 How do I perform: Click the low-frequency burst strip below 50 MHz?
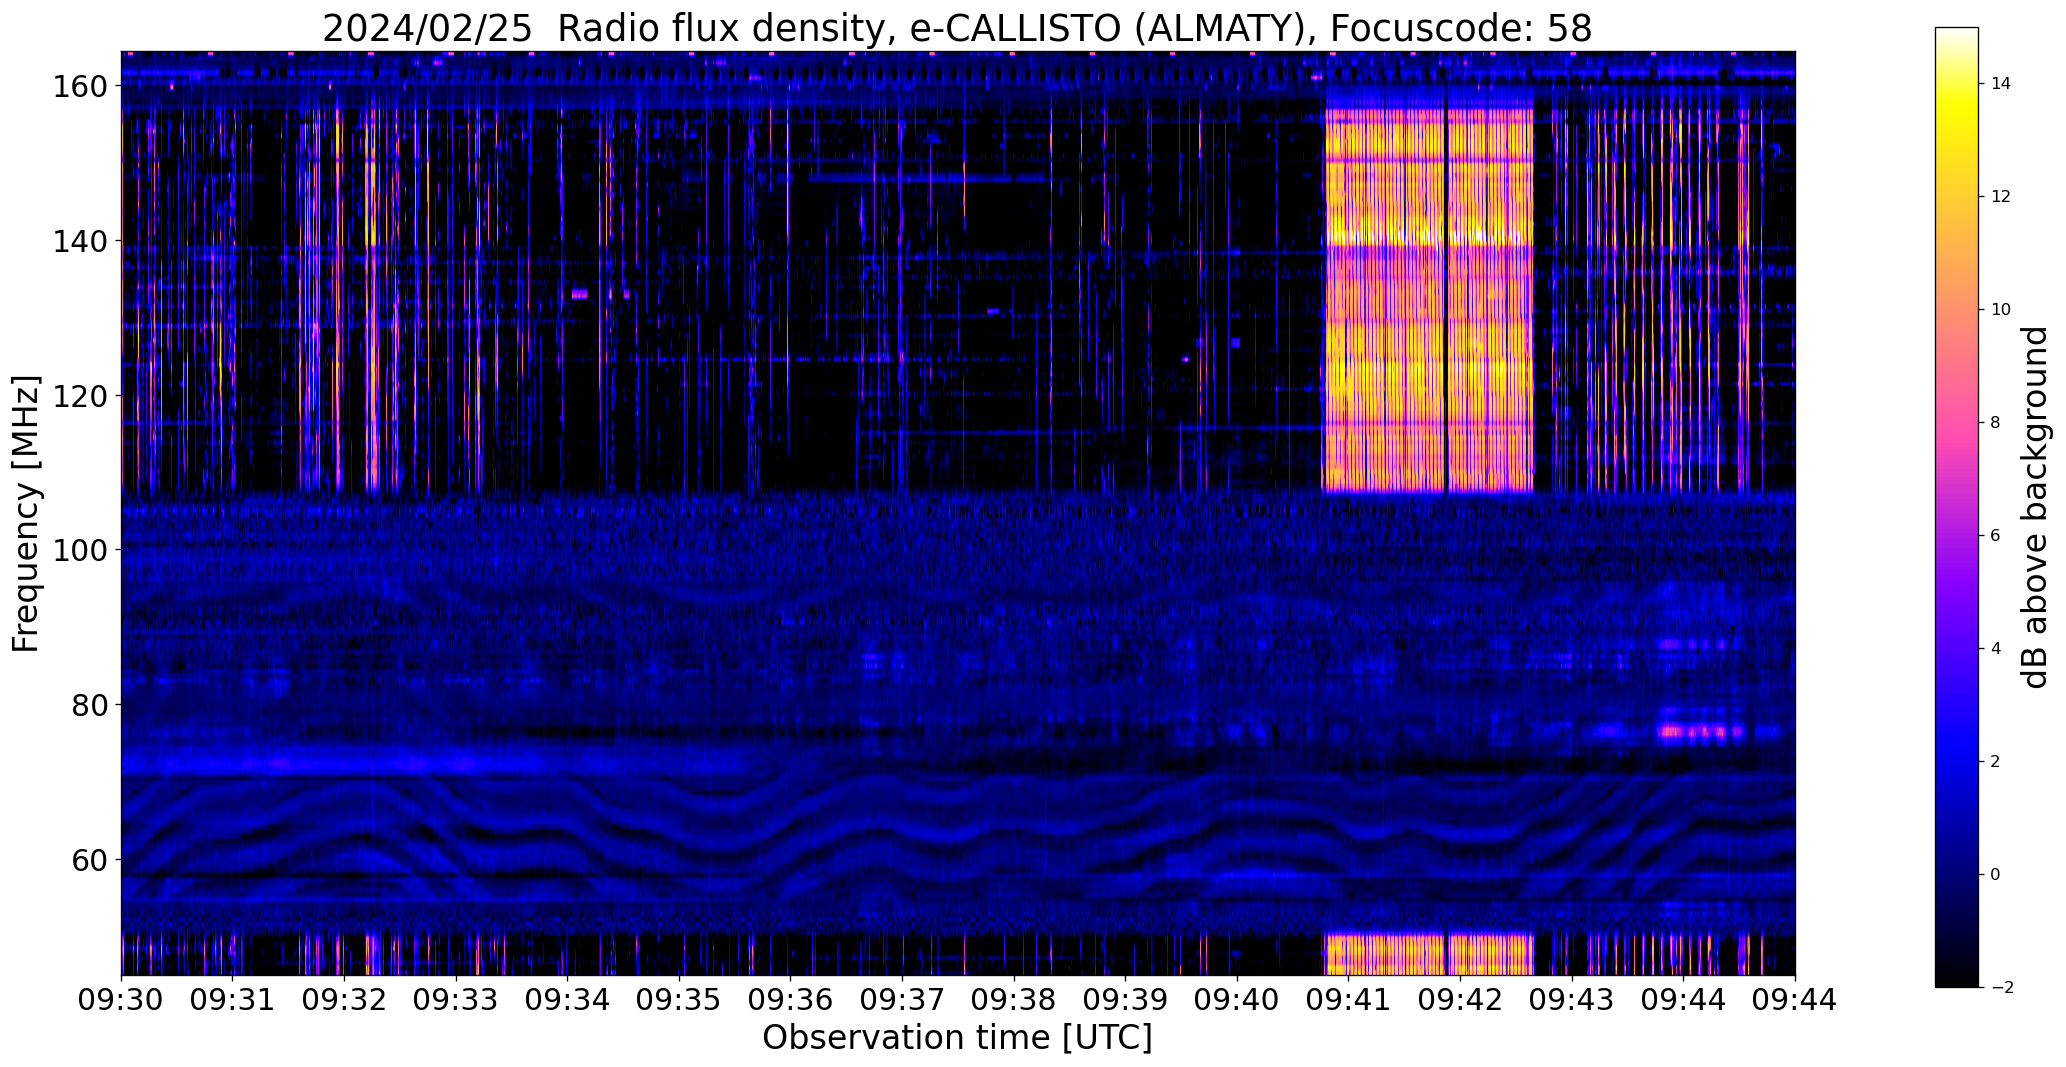tap(1428, 955)
